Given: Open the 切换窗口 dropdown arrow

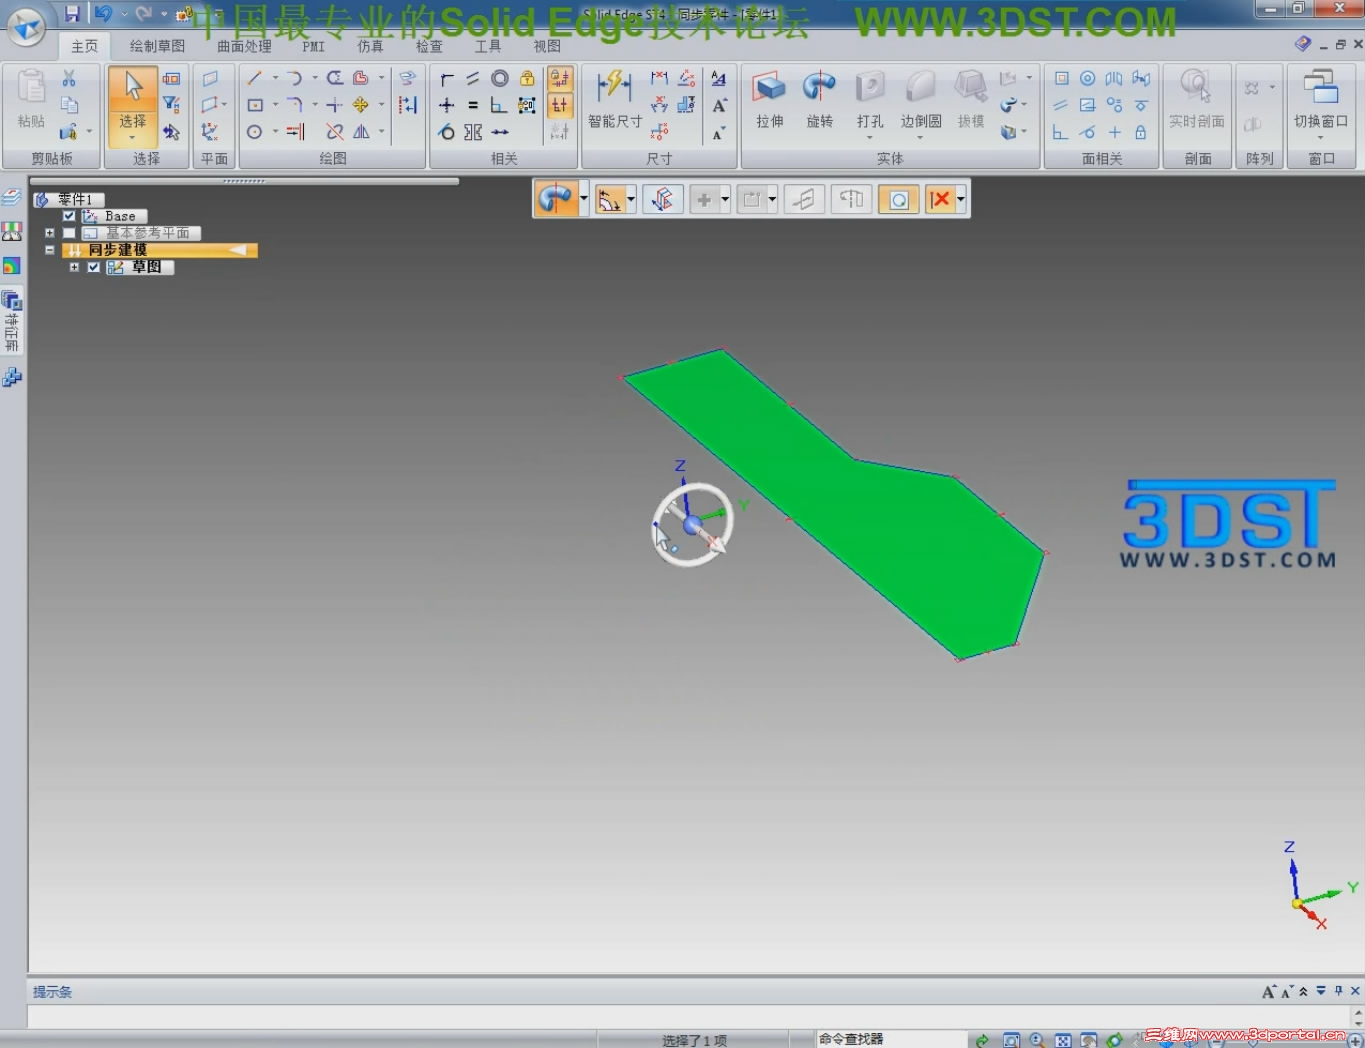Looking at the screenshot, I should 1321,137.
